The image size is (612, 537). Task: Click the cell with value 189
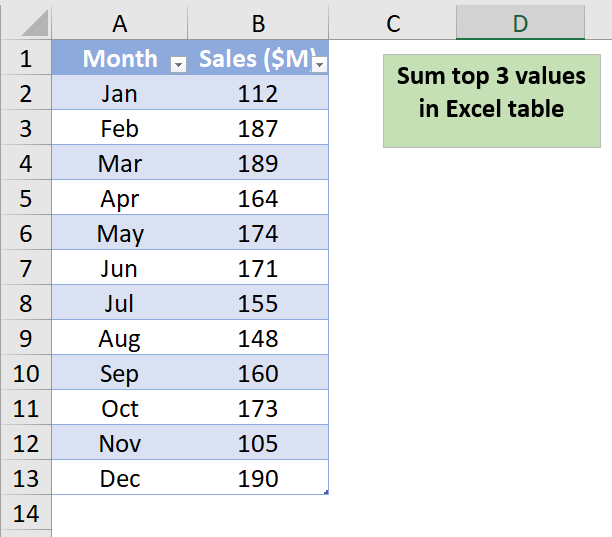tap(258, 164)
